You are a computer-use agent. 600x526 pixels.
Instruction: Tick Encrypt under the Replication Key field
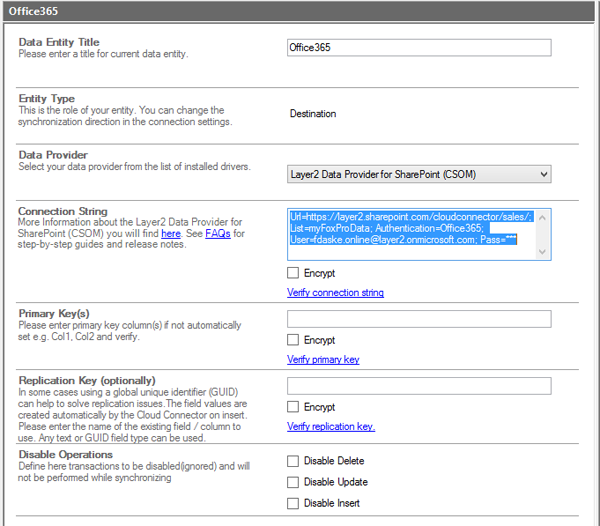coord(293,407)
